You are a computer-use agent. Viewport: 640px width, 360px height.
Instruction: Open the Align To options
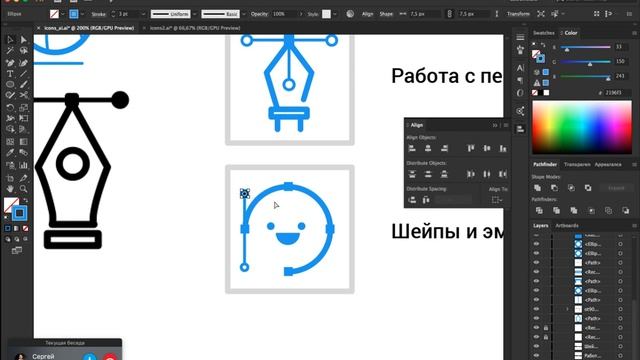[x=496, y=200]
